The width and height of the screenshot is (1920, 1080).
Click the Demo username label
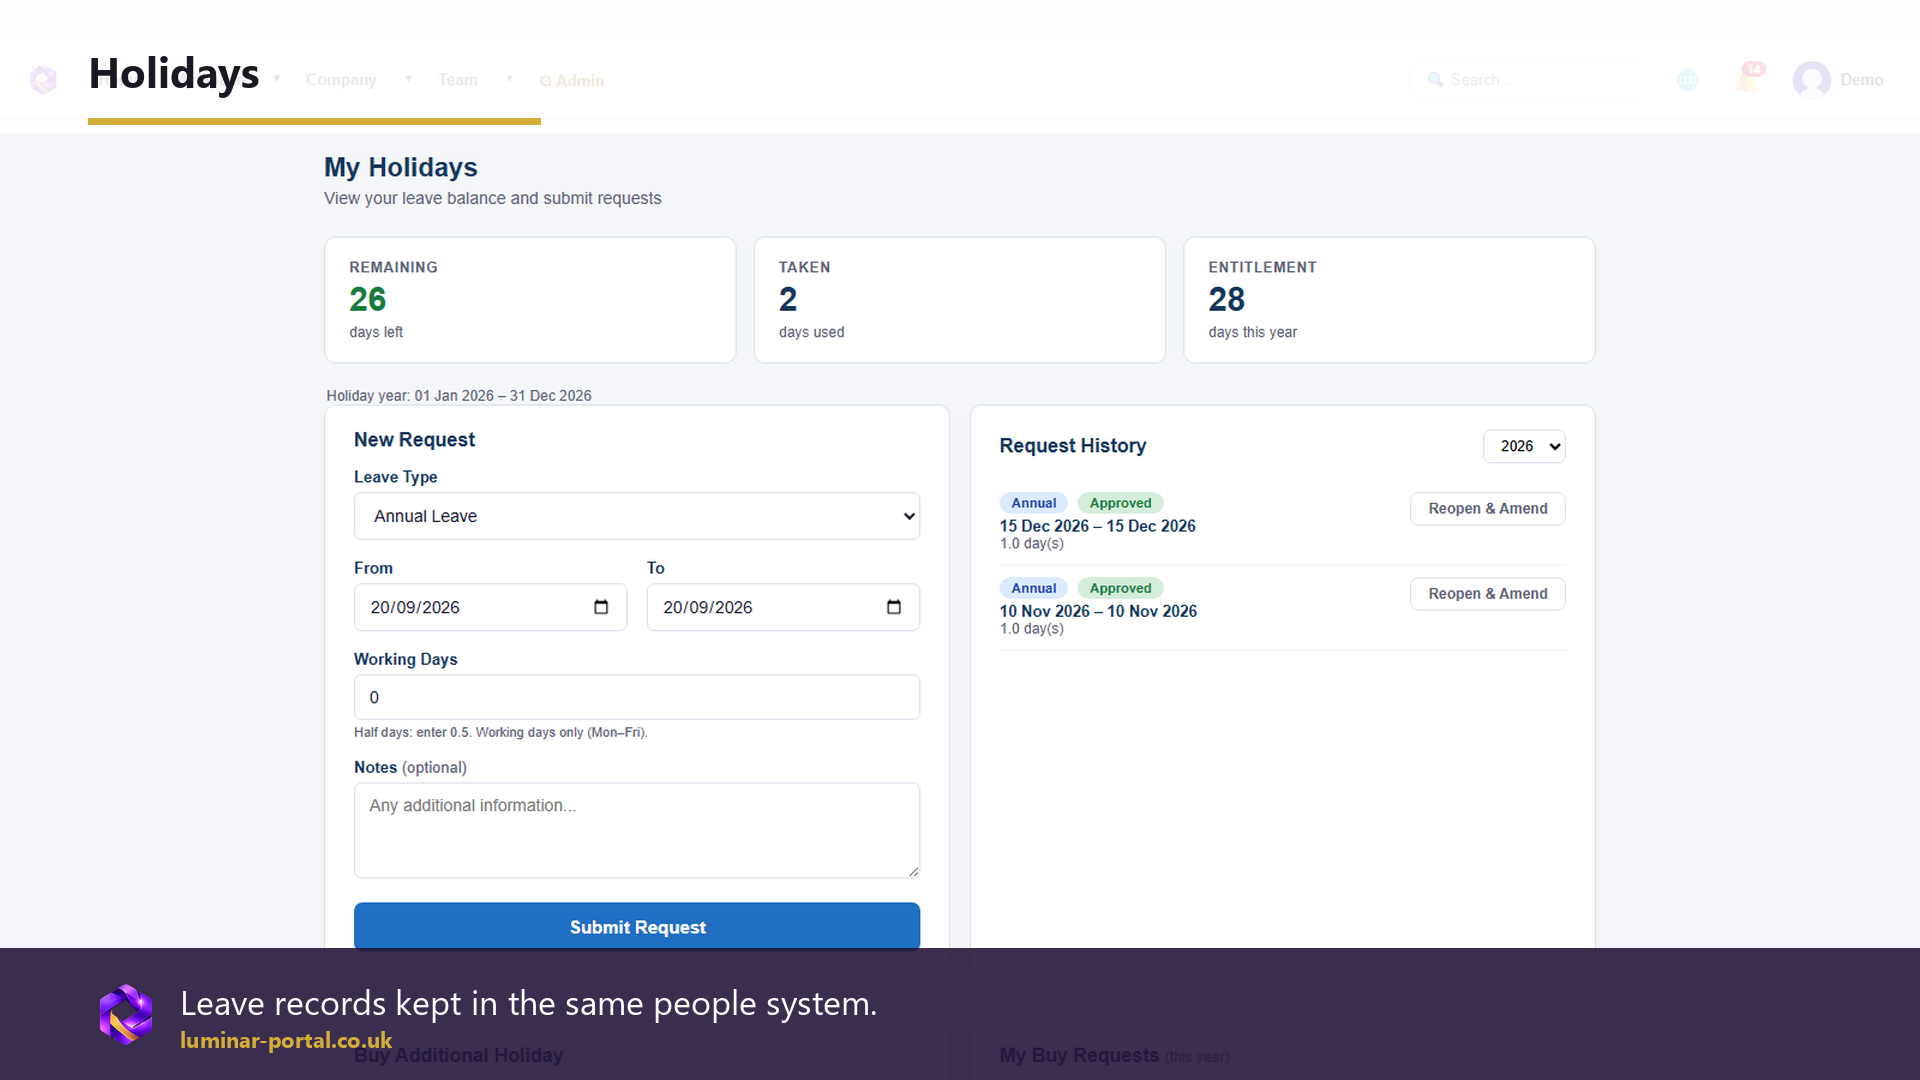click(x=1862, y=80)
